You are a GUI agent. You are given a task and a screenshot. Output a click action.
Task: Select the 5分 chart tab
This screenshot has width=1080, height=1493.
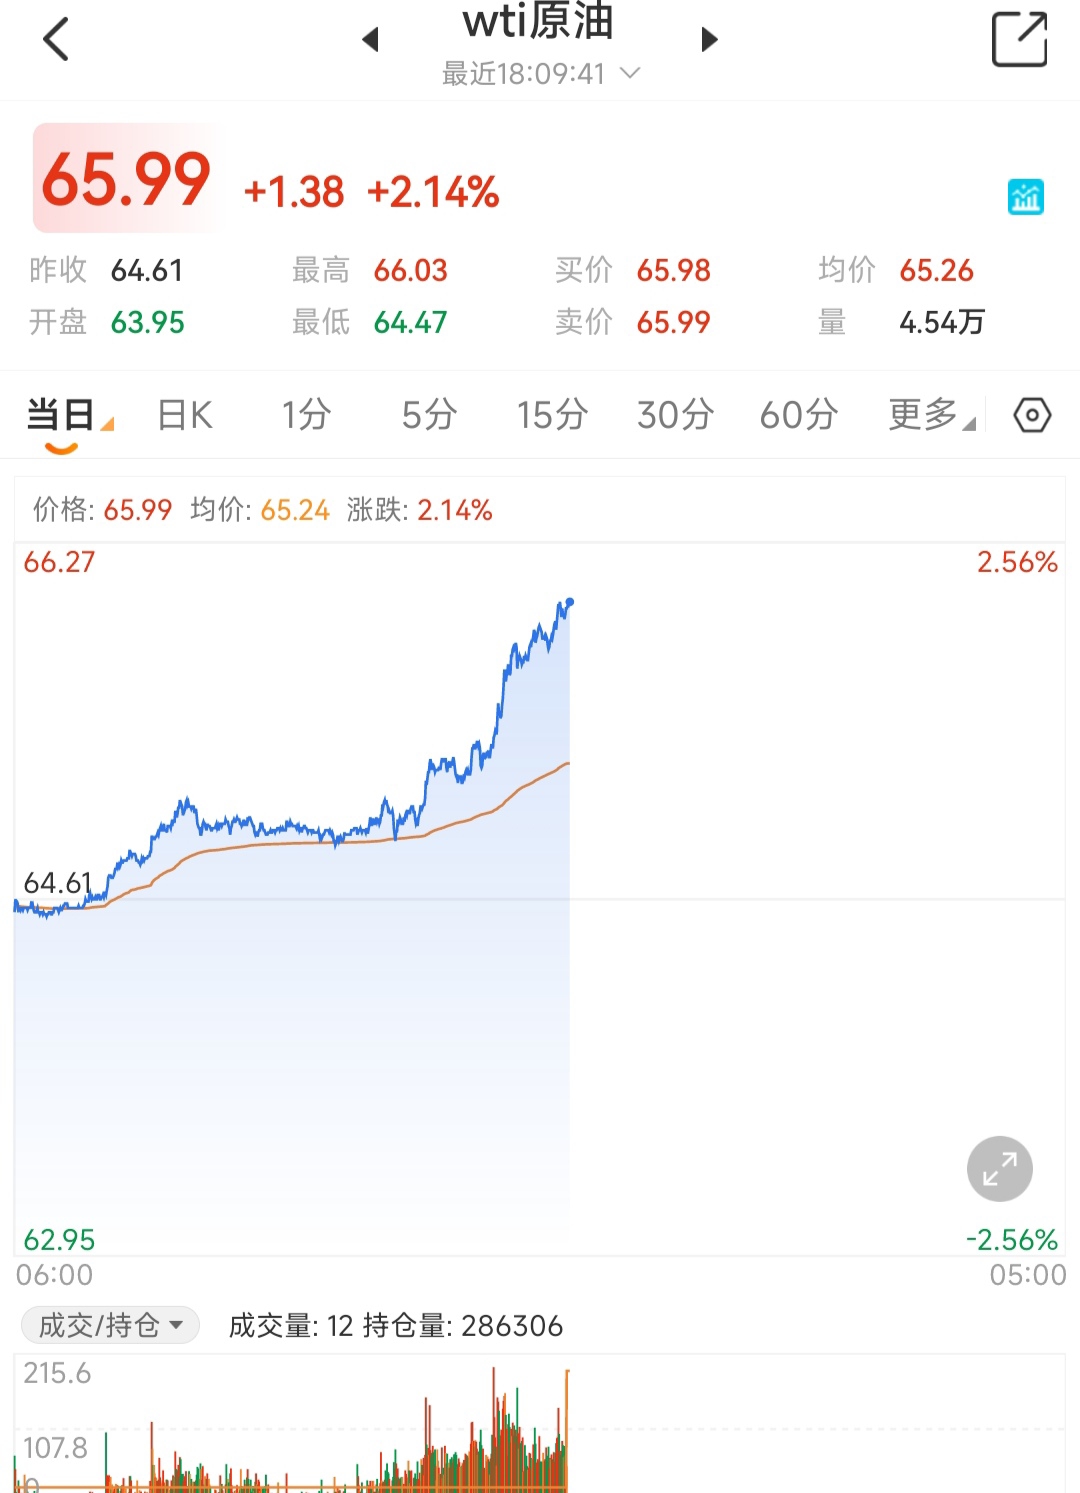click(429, 415)
